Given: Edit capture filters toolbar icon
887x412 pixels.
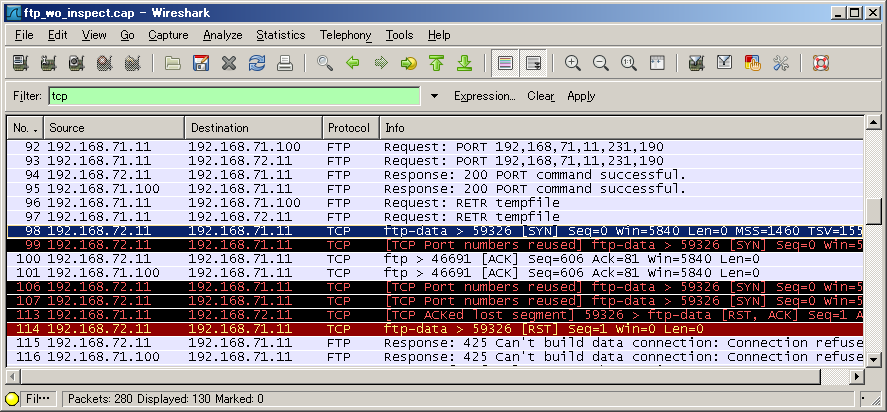Looking at the screenshot, I should 697,63.
